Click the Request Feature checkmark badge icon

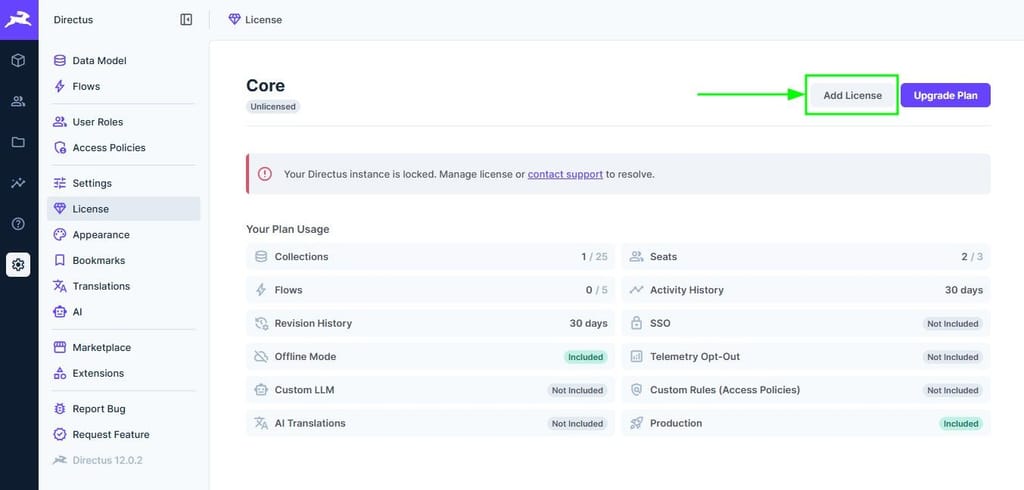59,434
